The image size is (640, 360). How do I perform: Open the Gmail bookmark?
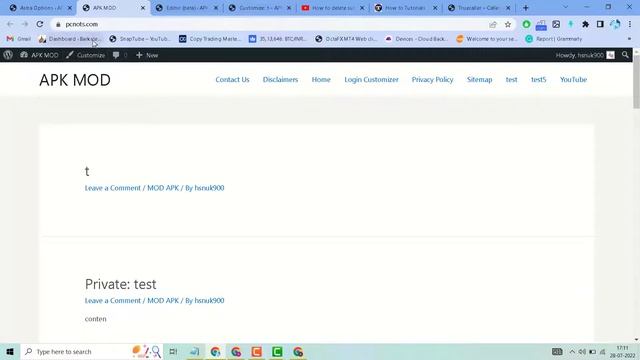click(x=19, y=39)
